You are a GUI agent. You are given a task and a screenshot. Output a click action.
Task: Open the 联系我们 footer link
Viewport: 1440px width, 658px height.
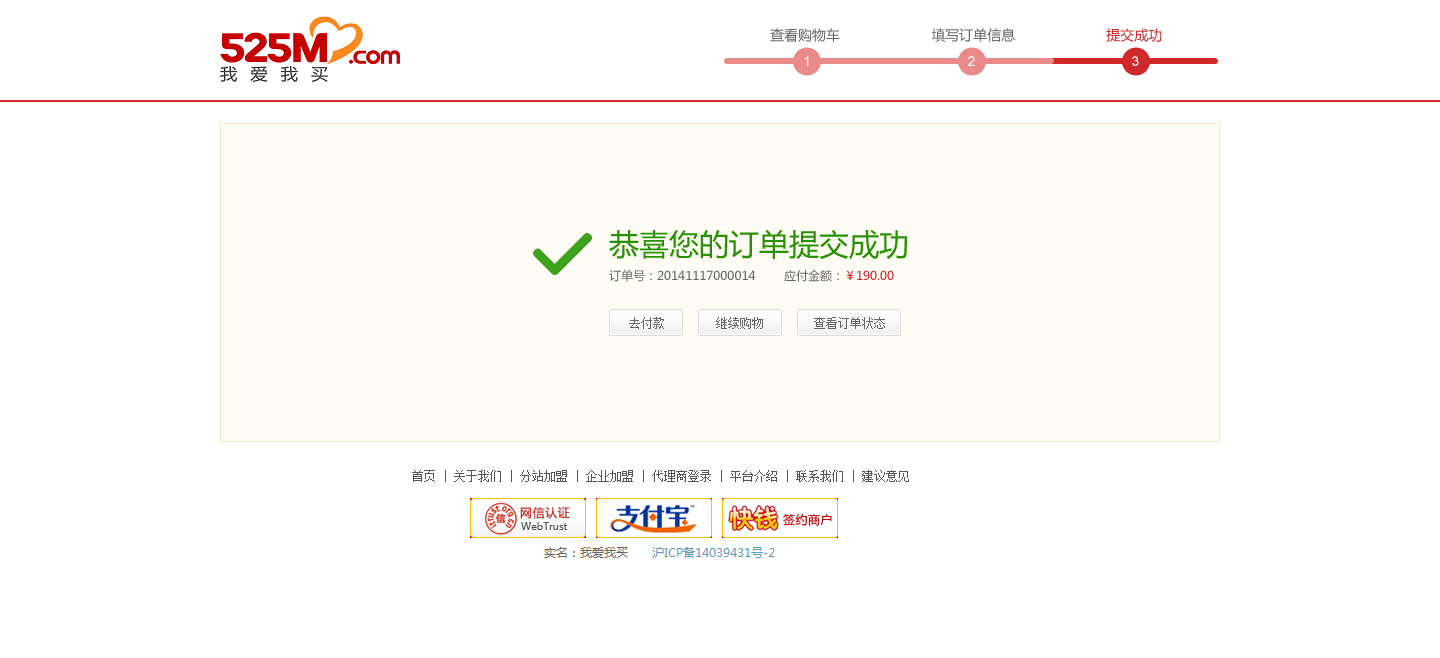pos(820,476)
